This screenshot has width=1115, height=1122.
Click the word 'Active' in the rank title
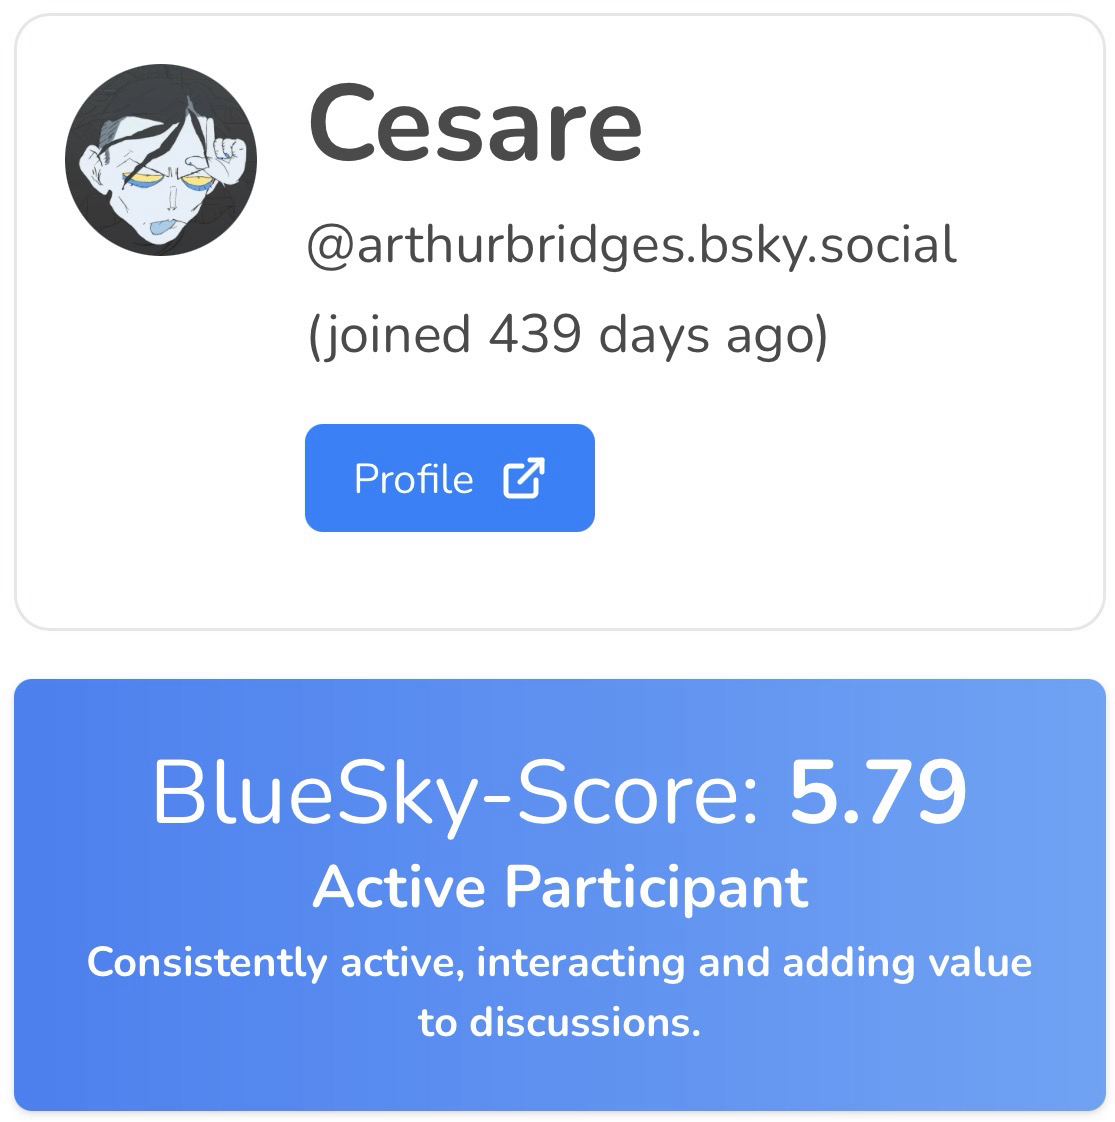pyautogui.click(x=400, y=887)
